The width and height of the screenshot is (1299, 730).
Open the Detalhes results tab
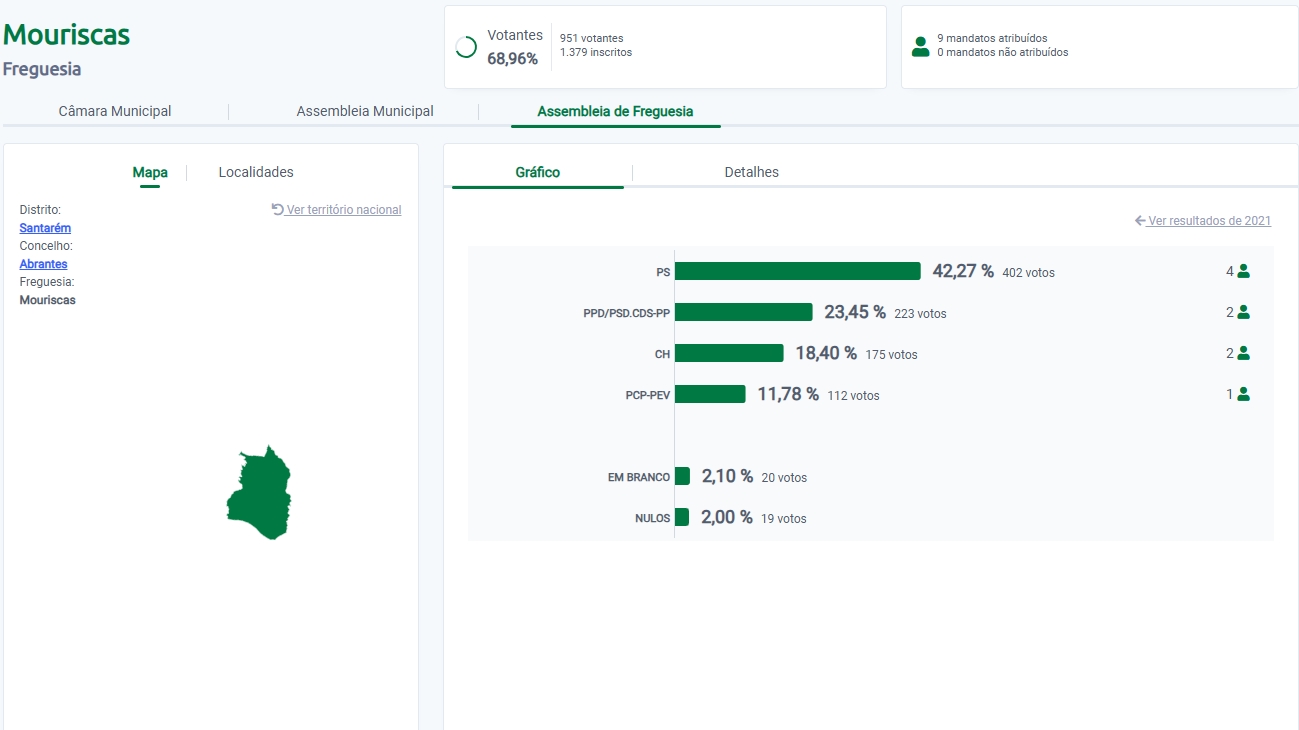[x=751, y=172]
